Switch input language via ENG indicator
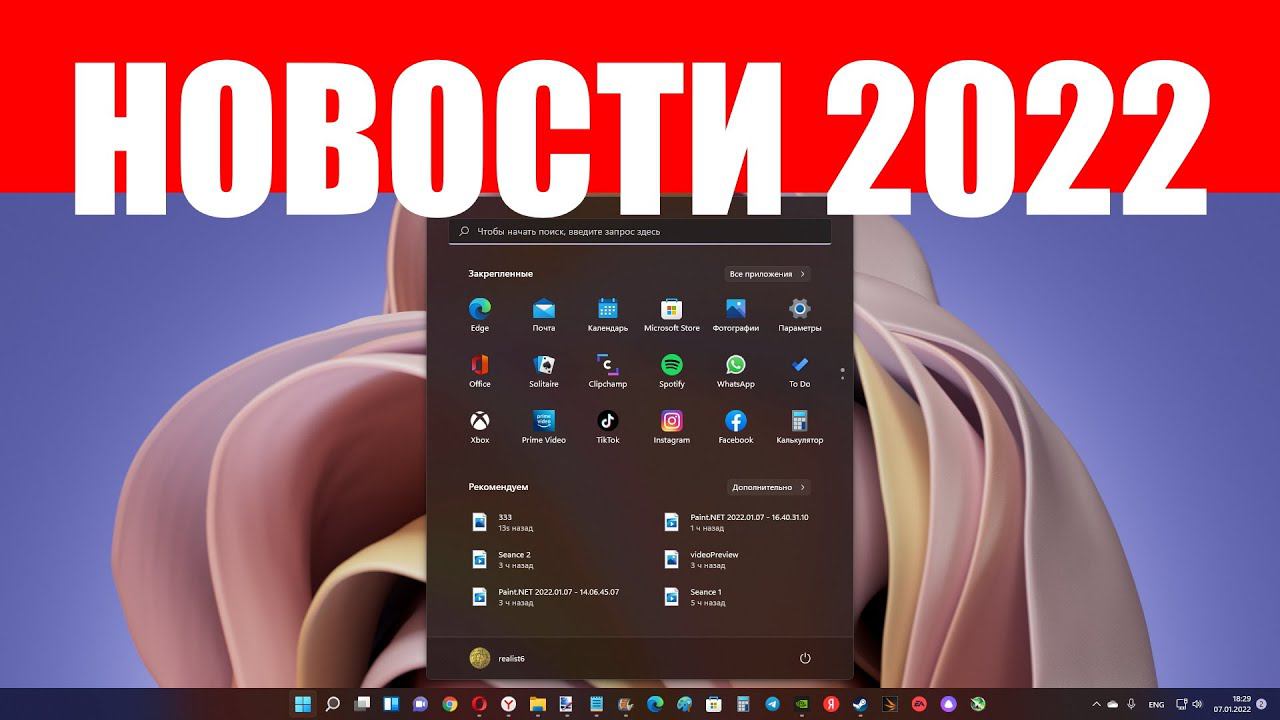Screen dimensions: 1280x720 1157,704
